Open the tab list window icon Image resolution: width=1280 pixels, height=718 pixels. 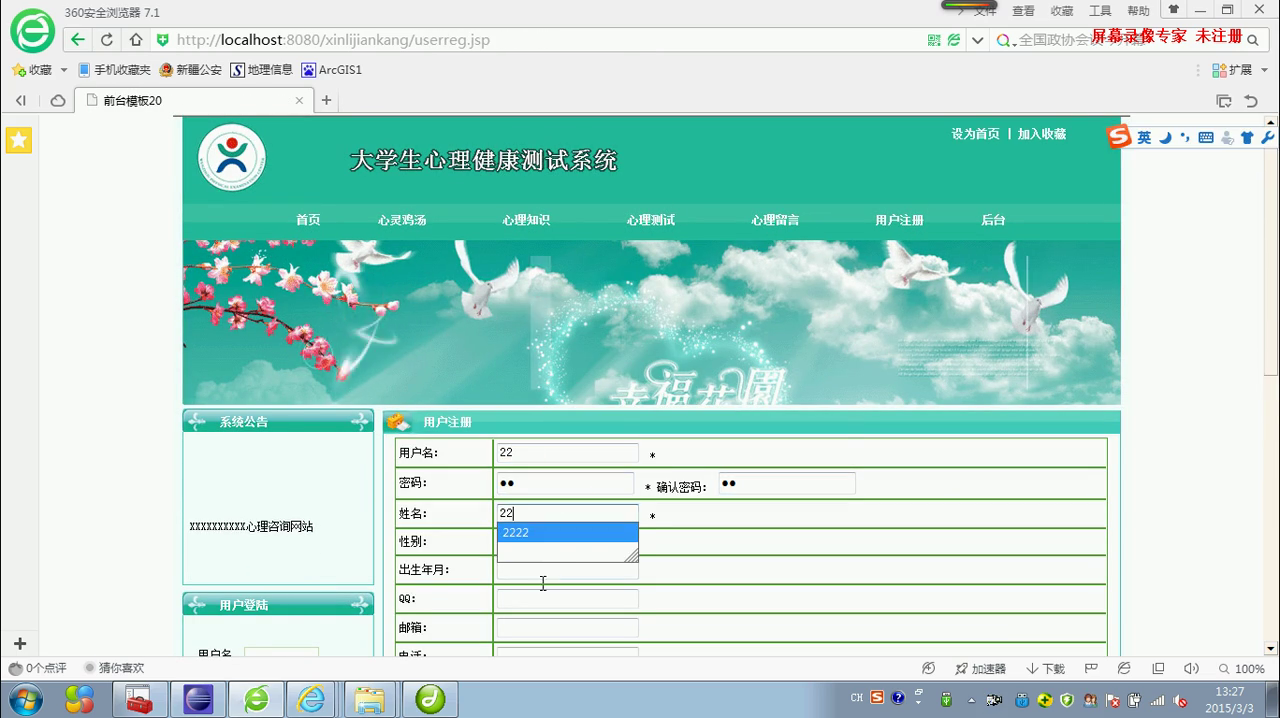pos(1223,101)
